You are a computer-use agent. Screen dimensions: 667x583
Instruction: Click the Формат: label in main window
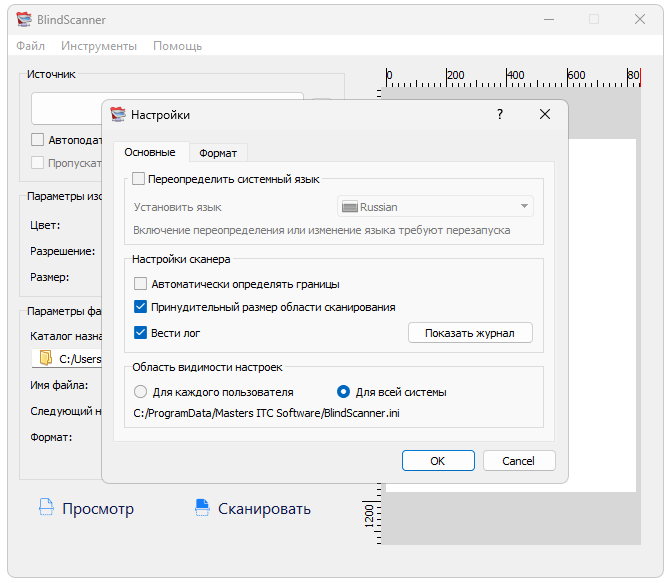(x=51, y=437)
